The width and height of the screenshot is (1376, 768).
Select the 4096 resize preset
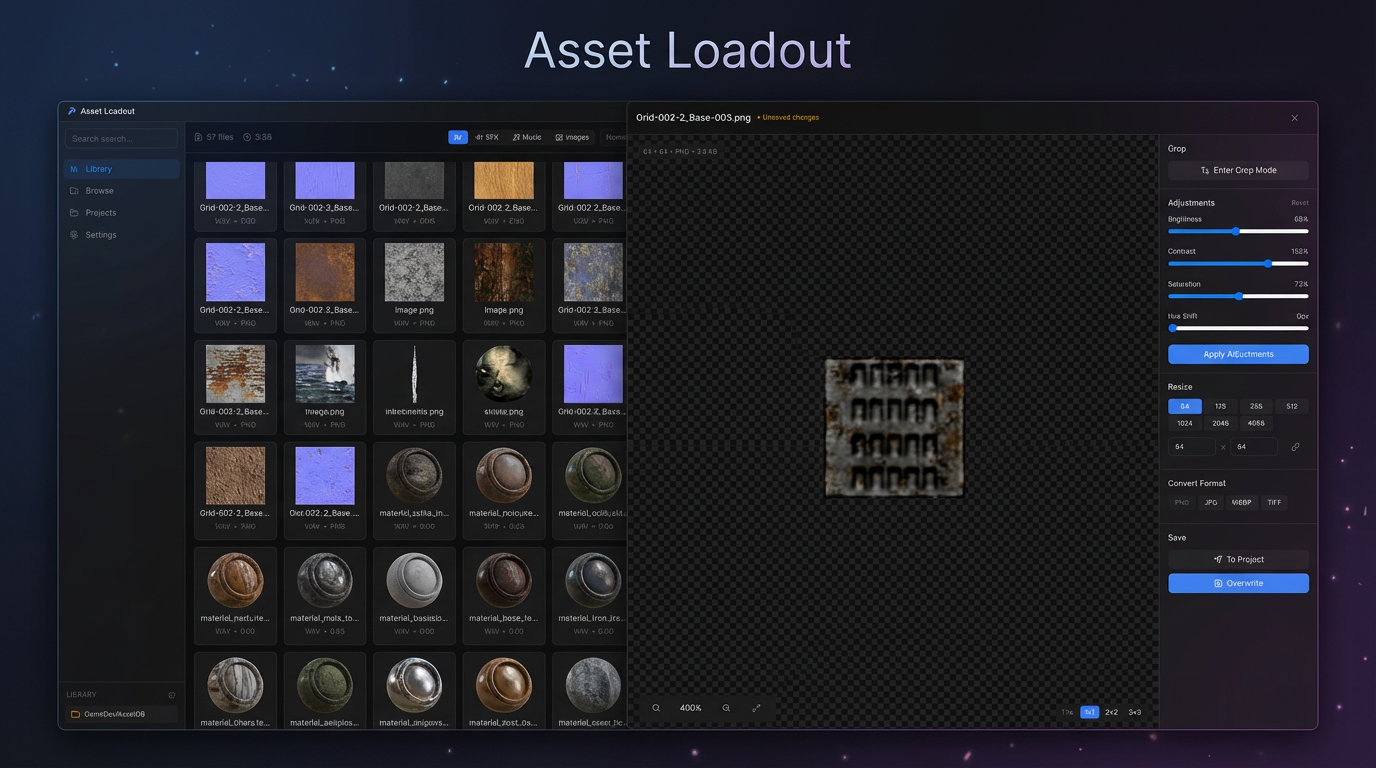pos(1256,423)
